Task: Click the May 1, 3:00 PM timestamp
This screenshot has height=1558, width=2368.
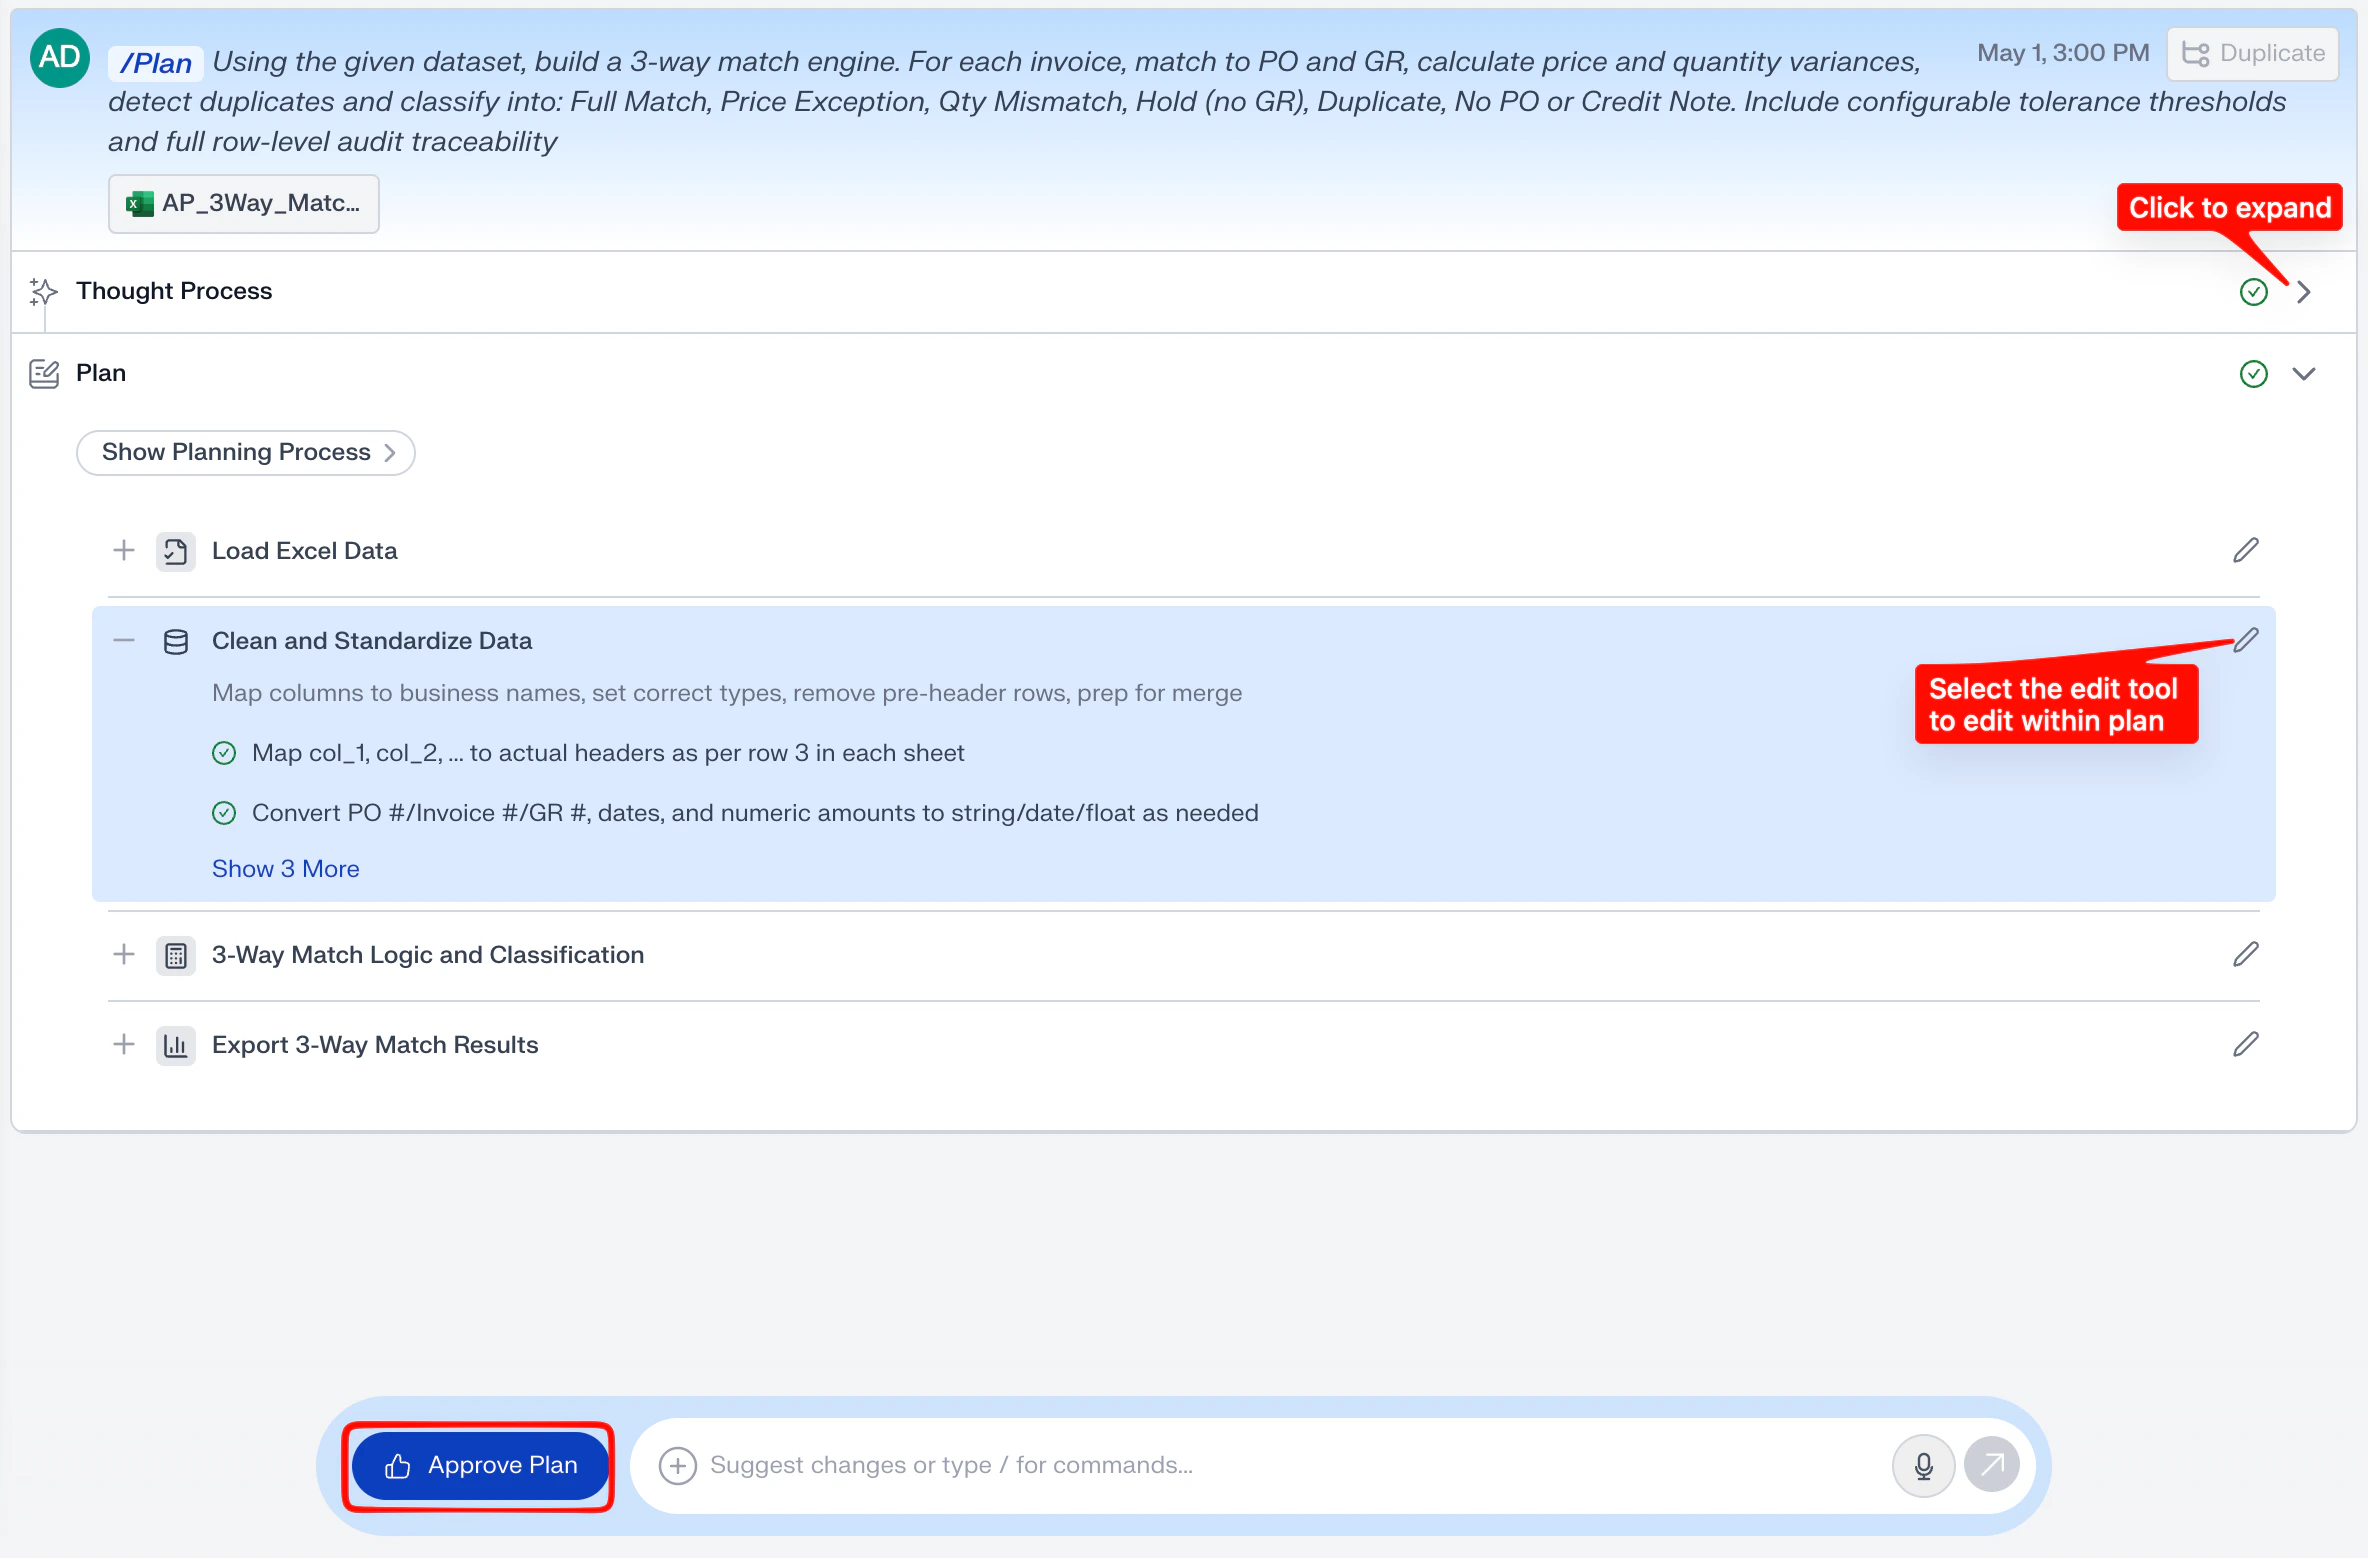Action: point(2063,53)
